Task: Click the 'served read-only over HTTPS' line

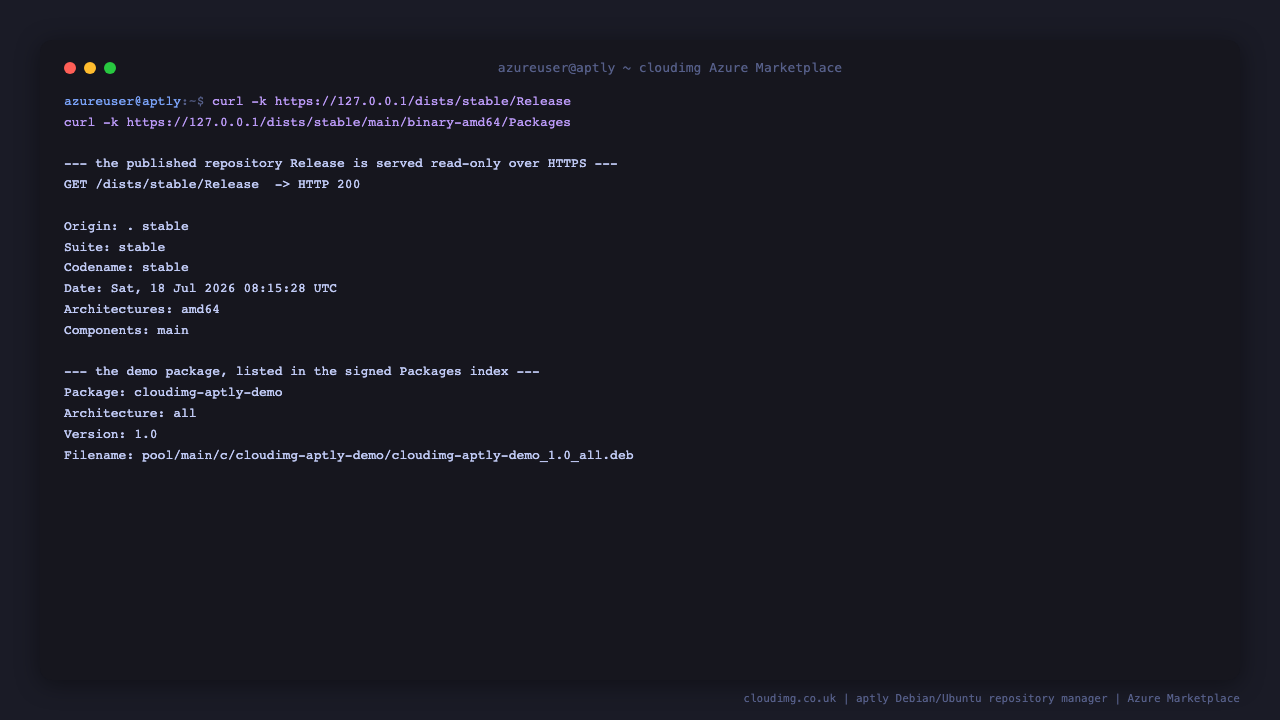Action: (341, 164)
